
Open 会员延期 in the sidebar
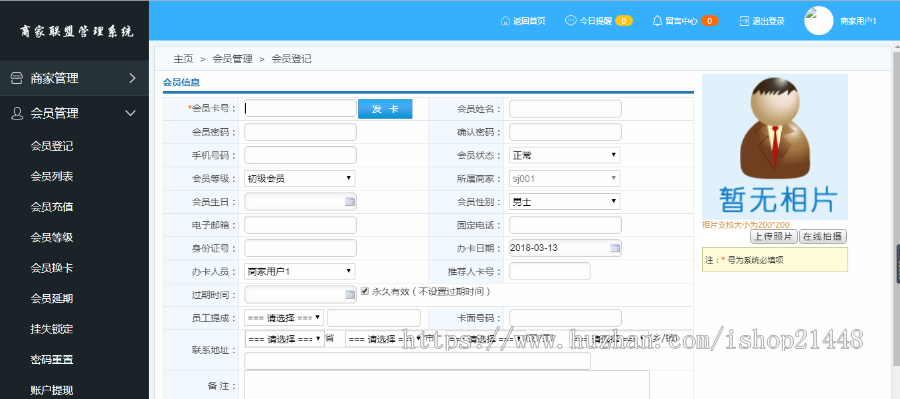52,299
